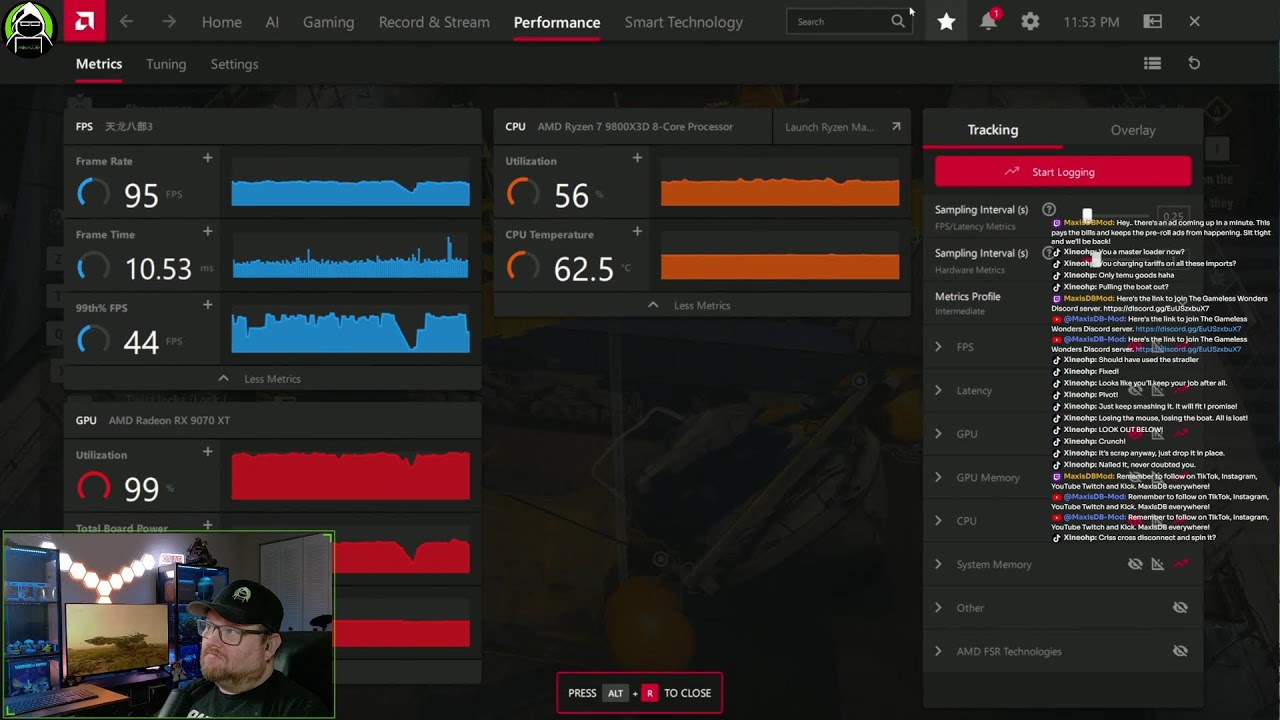Viewport: 1280px width, 720px height.
Task: Click the 62.5 °C temperature value
Action: click(585, 268)
